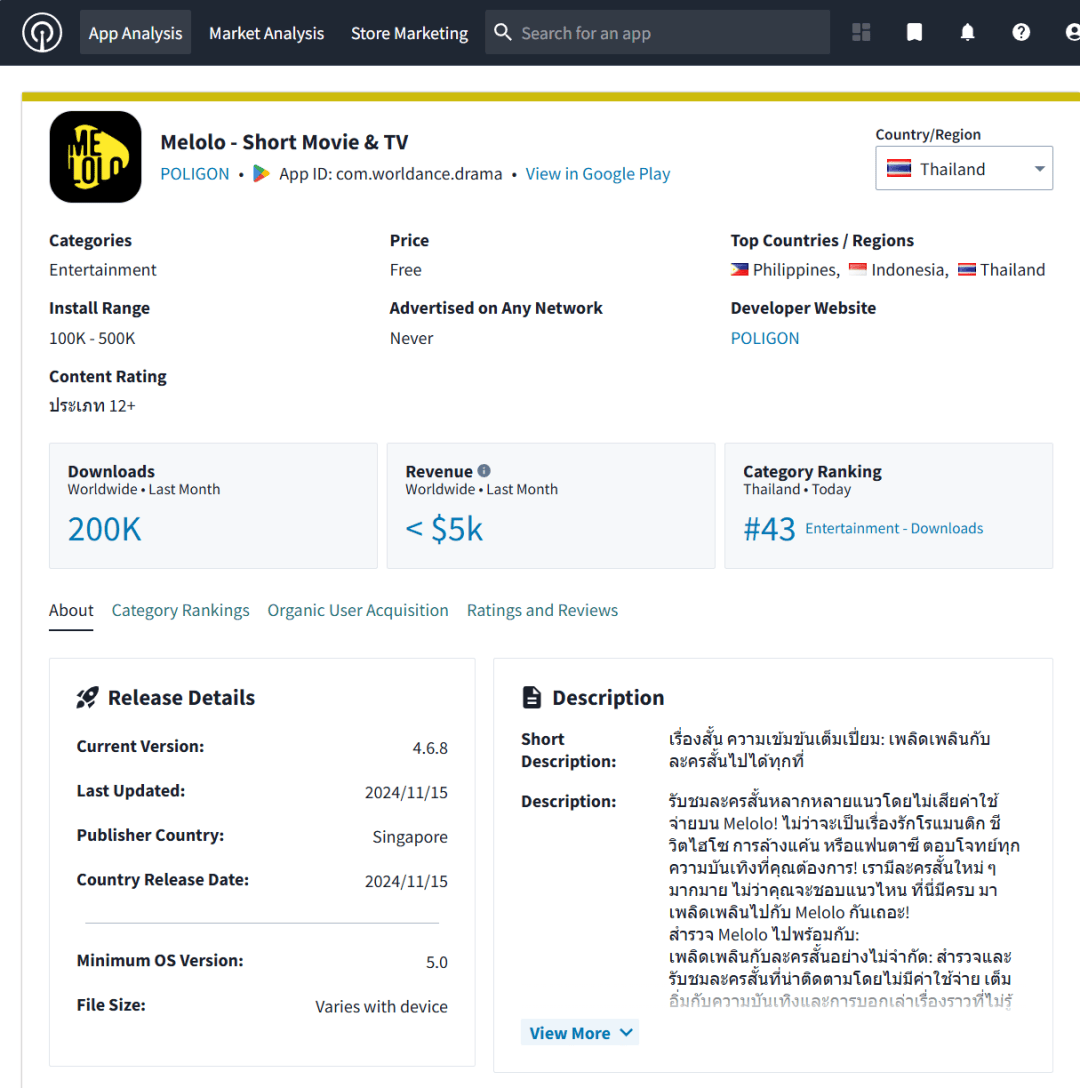Open the POLIGON developer website link
This screenshot has height=1088, width=1080.
pyautogui.click(x=765, y=338)
